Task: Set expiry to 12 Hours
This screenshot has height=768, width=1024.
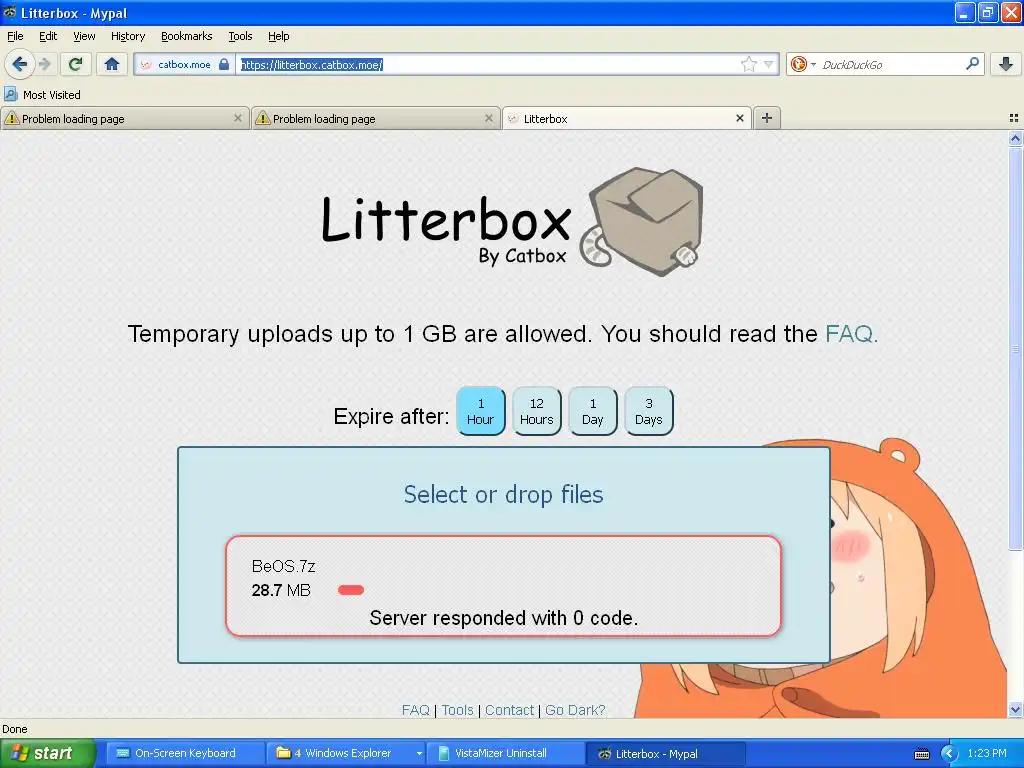Action: pyautogui.click(x=537, y=411)
